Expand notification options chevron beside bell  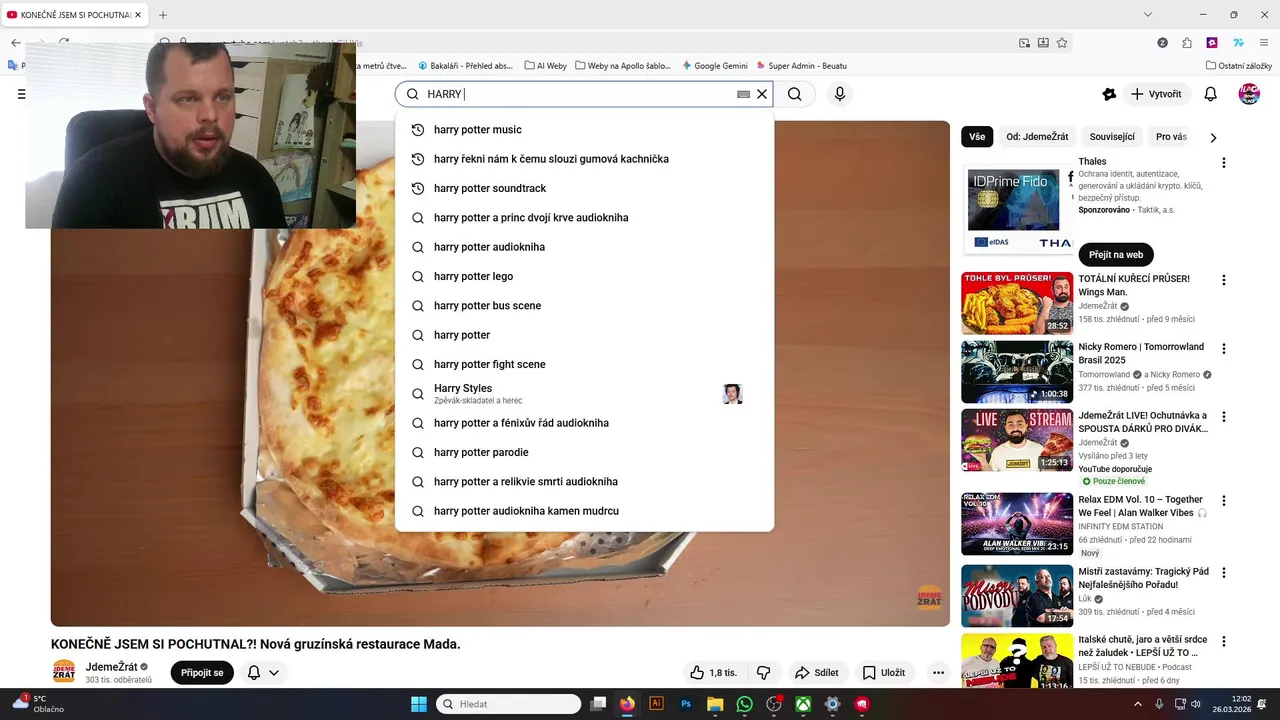click(x=274, y=673)
